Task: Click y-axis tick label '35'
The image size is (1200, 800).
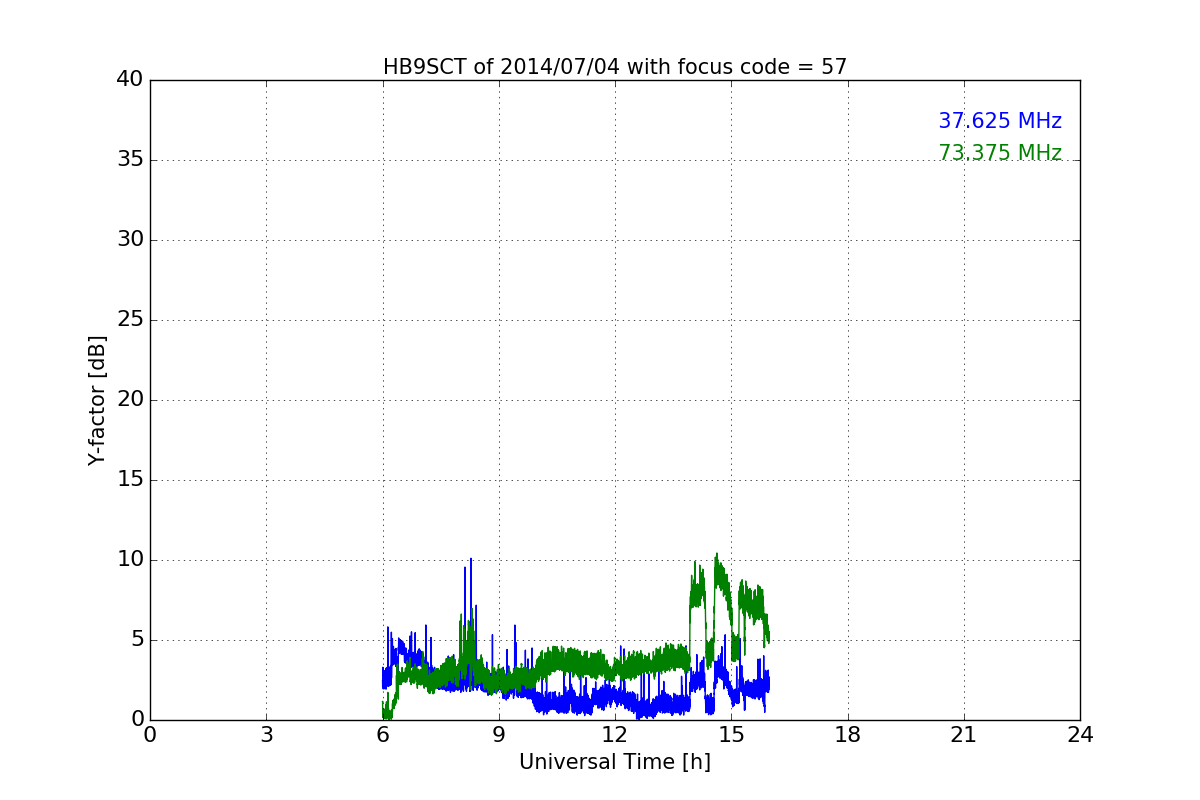Action: [x=130, y=160]
